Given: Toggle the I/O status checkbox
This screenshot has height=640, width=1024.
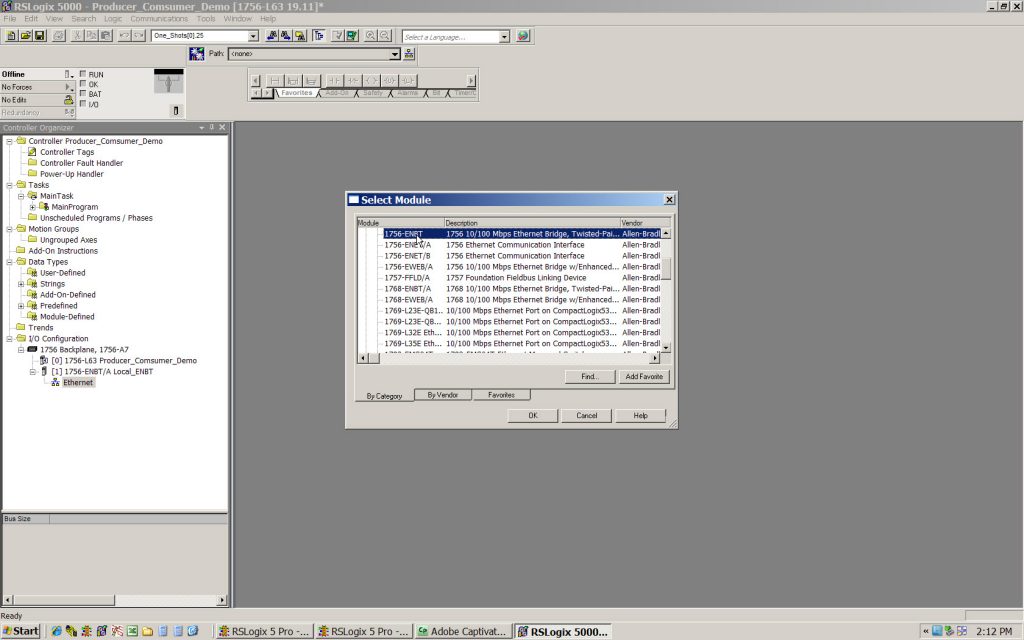Looking at the screenshot, I should pyautogui.click(x=83, y=103).
